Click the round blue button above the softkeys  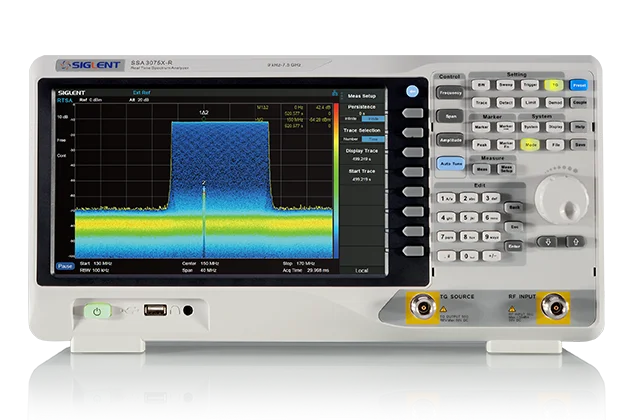click(412, 91)
